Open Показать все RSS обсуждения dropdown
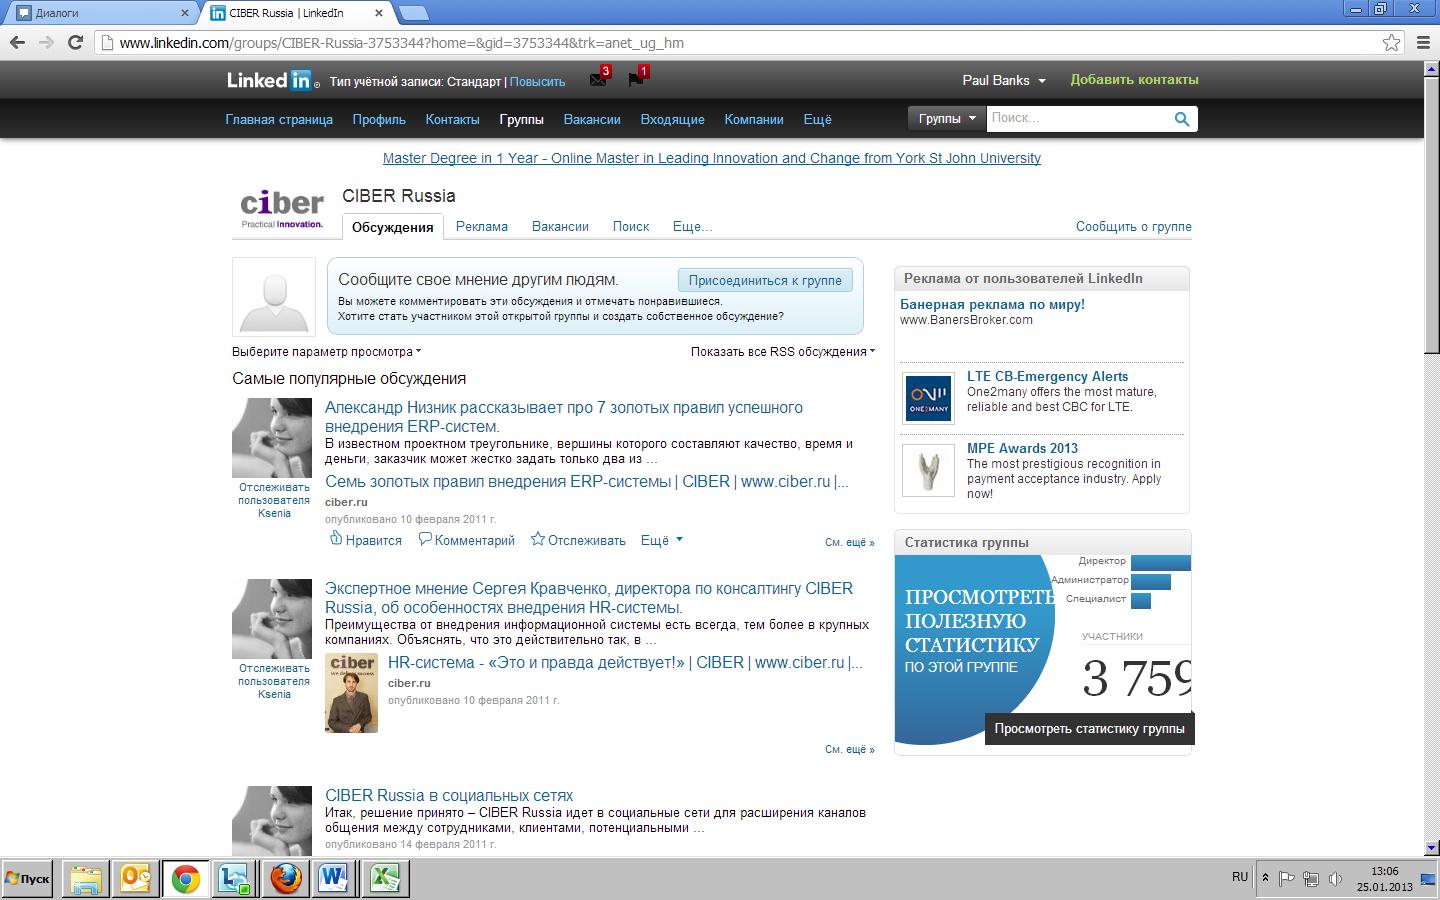Viewport: 1440px width, 900px height. pos(783,352)
